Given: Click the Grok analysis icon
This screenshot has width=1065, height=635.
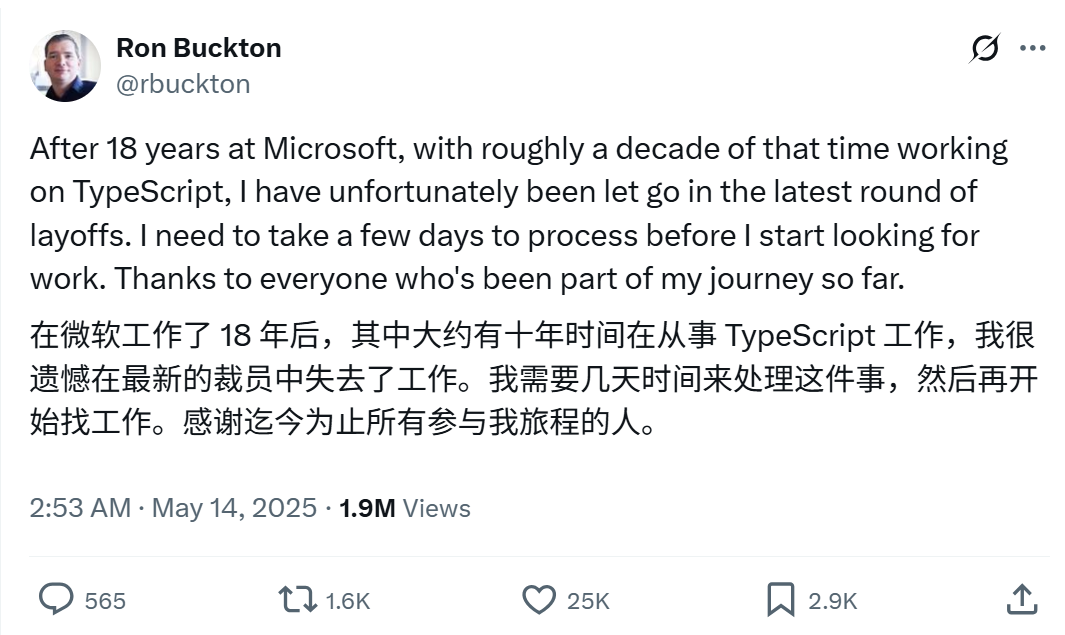Looking at the screenshot, I should point(986,47).
